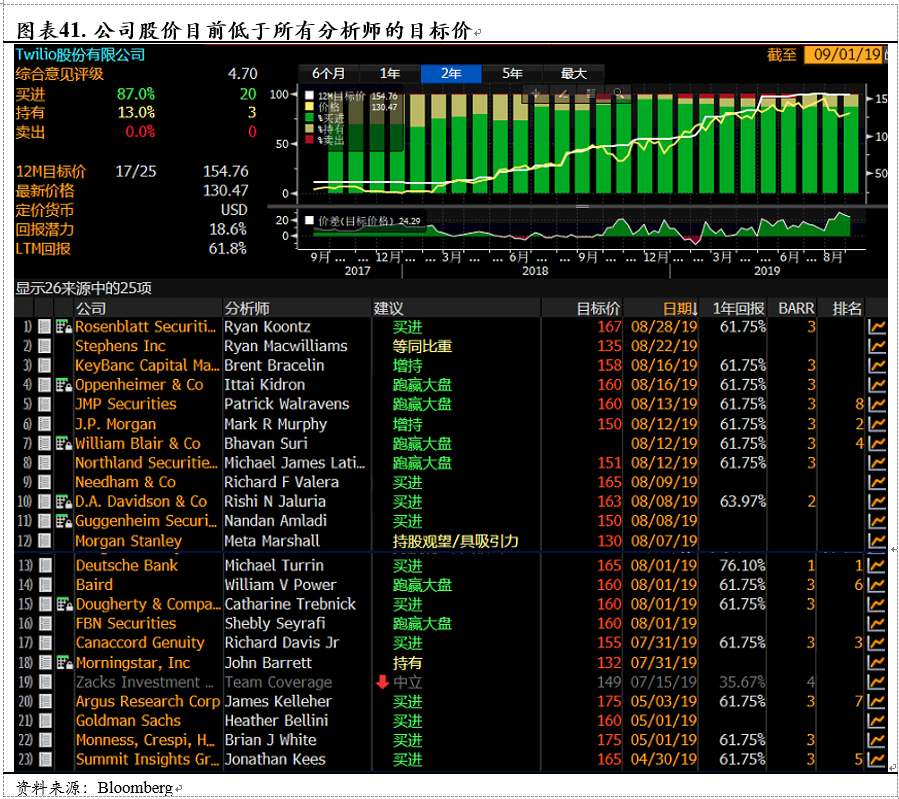Open the chart data table icon
The image size is (899, 799).
coord(591,93)
